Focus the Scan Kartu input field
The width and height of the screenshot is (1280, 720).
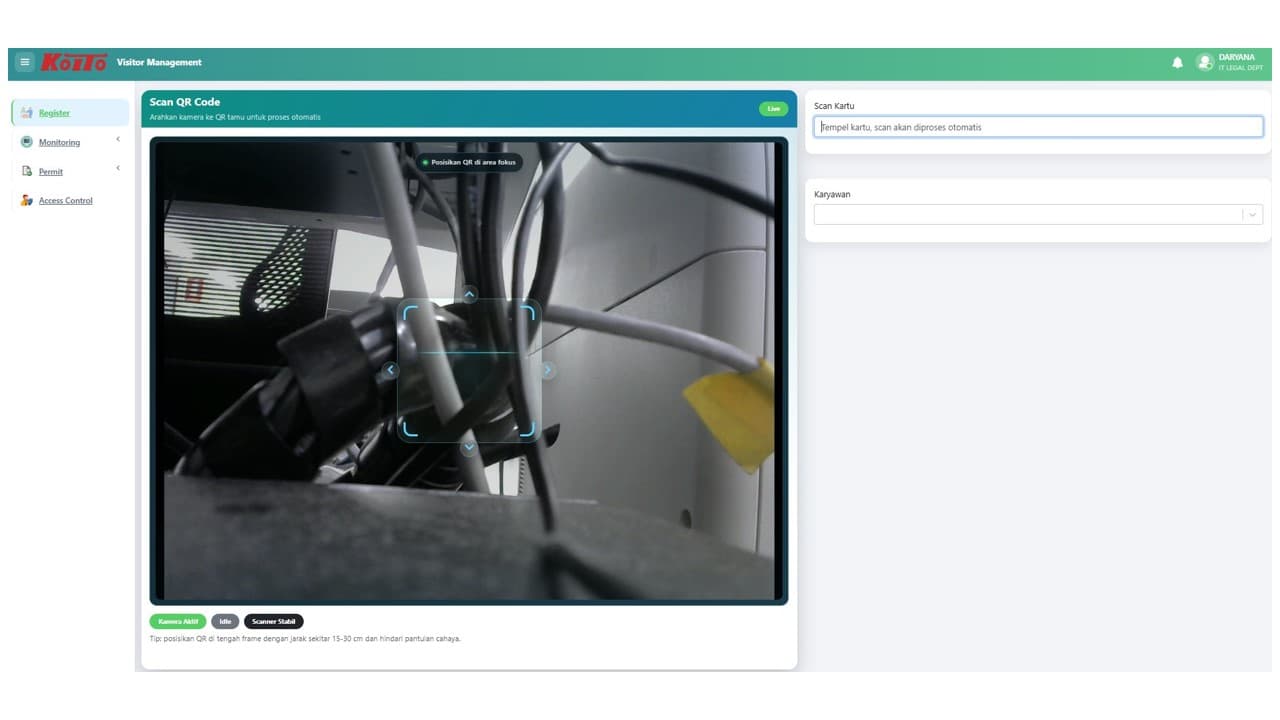[x=1038, y=127]
